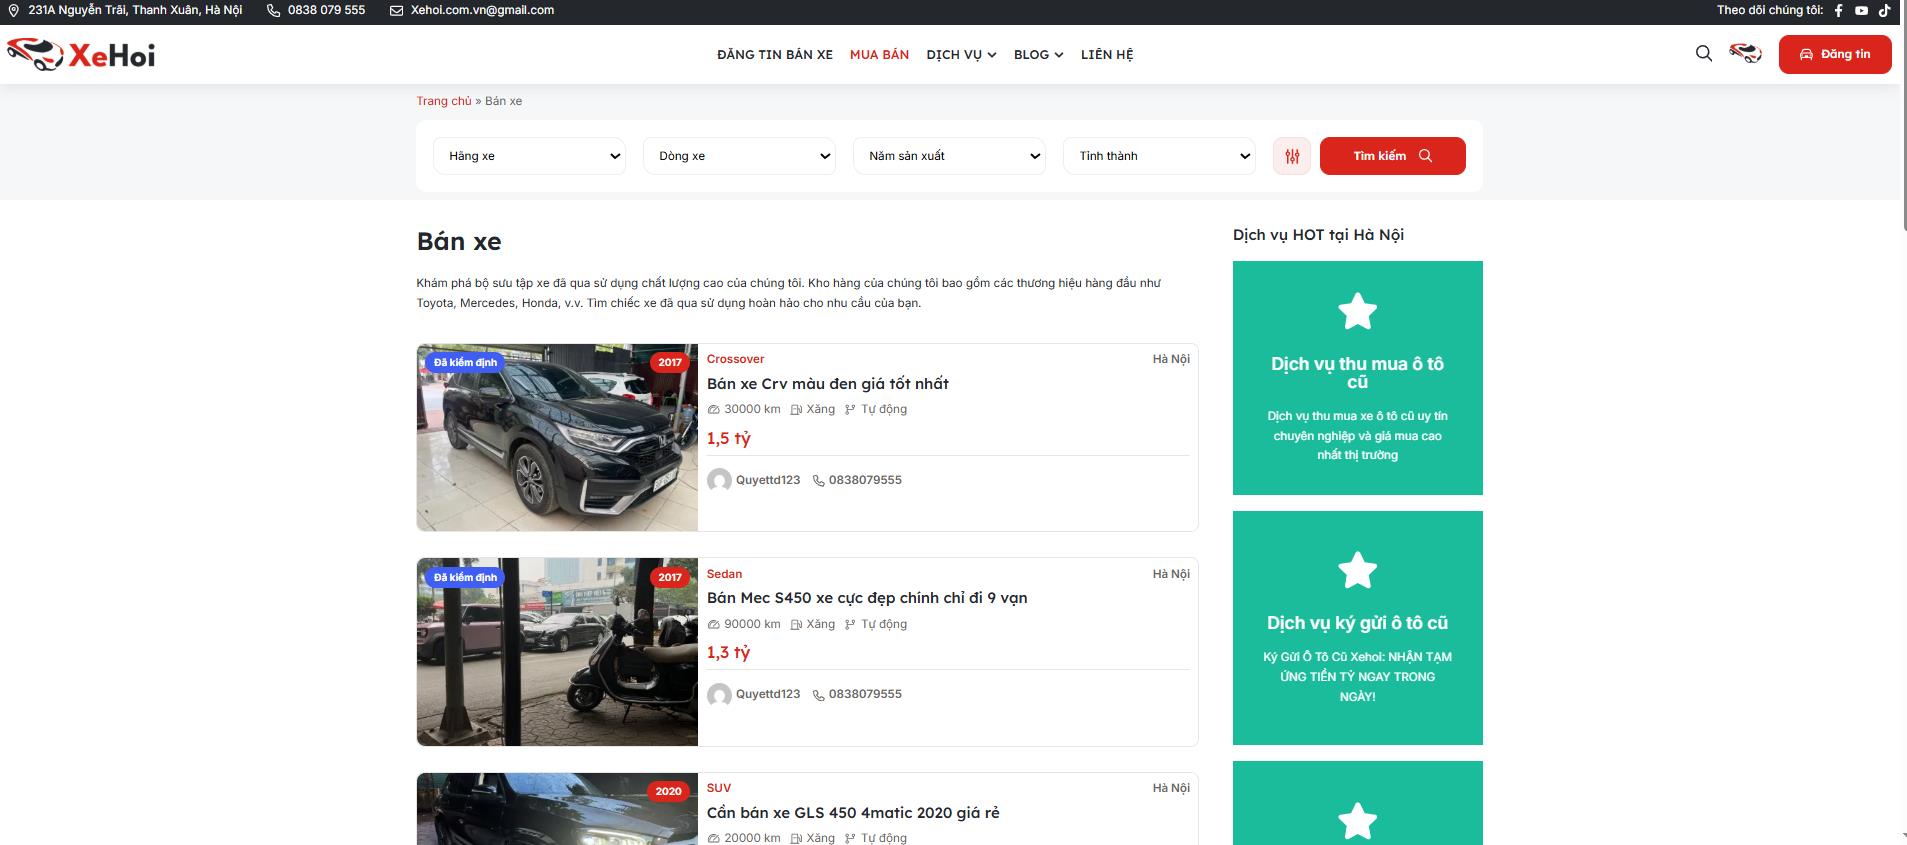Open the ĐĂNG TIN BÁN XE menu item
The image size is (1907, 845).
(775, 55)
